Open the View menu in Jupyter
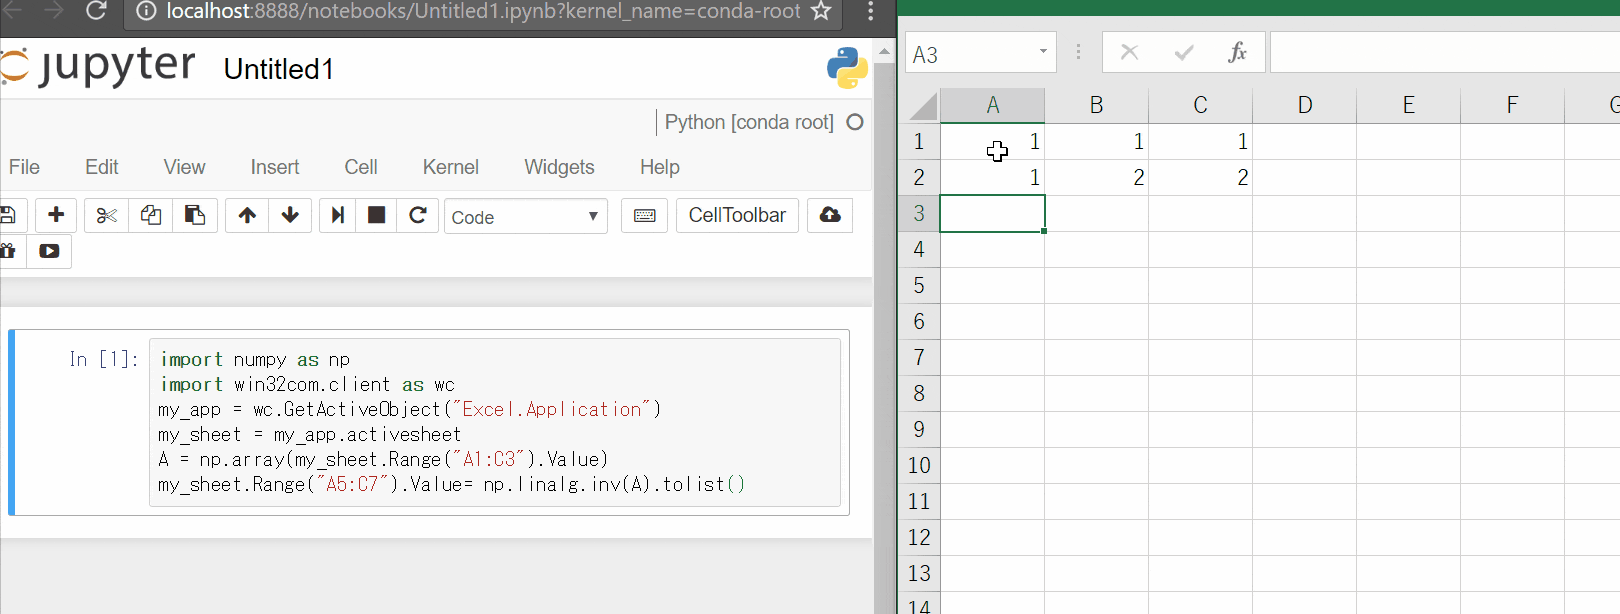 pyautogui.click(x=185, y=167)
